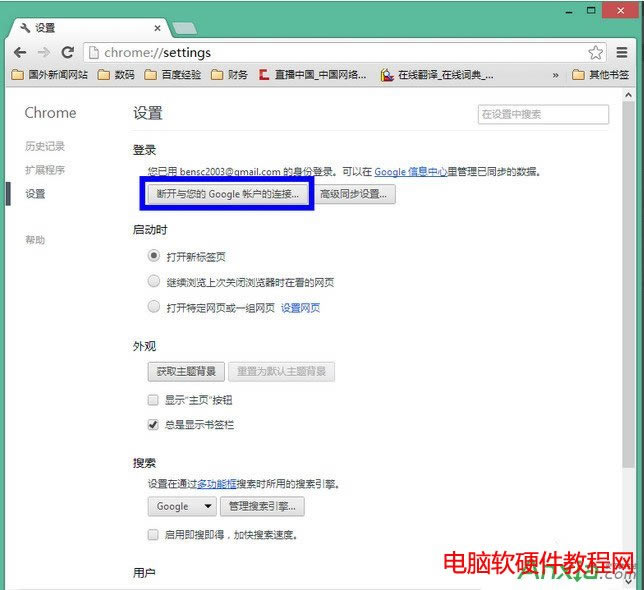Go to 扩展程序 in the sidebar
This screenshot has height=590, width=644.
point(45,170)
